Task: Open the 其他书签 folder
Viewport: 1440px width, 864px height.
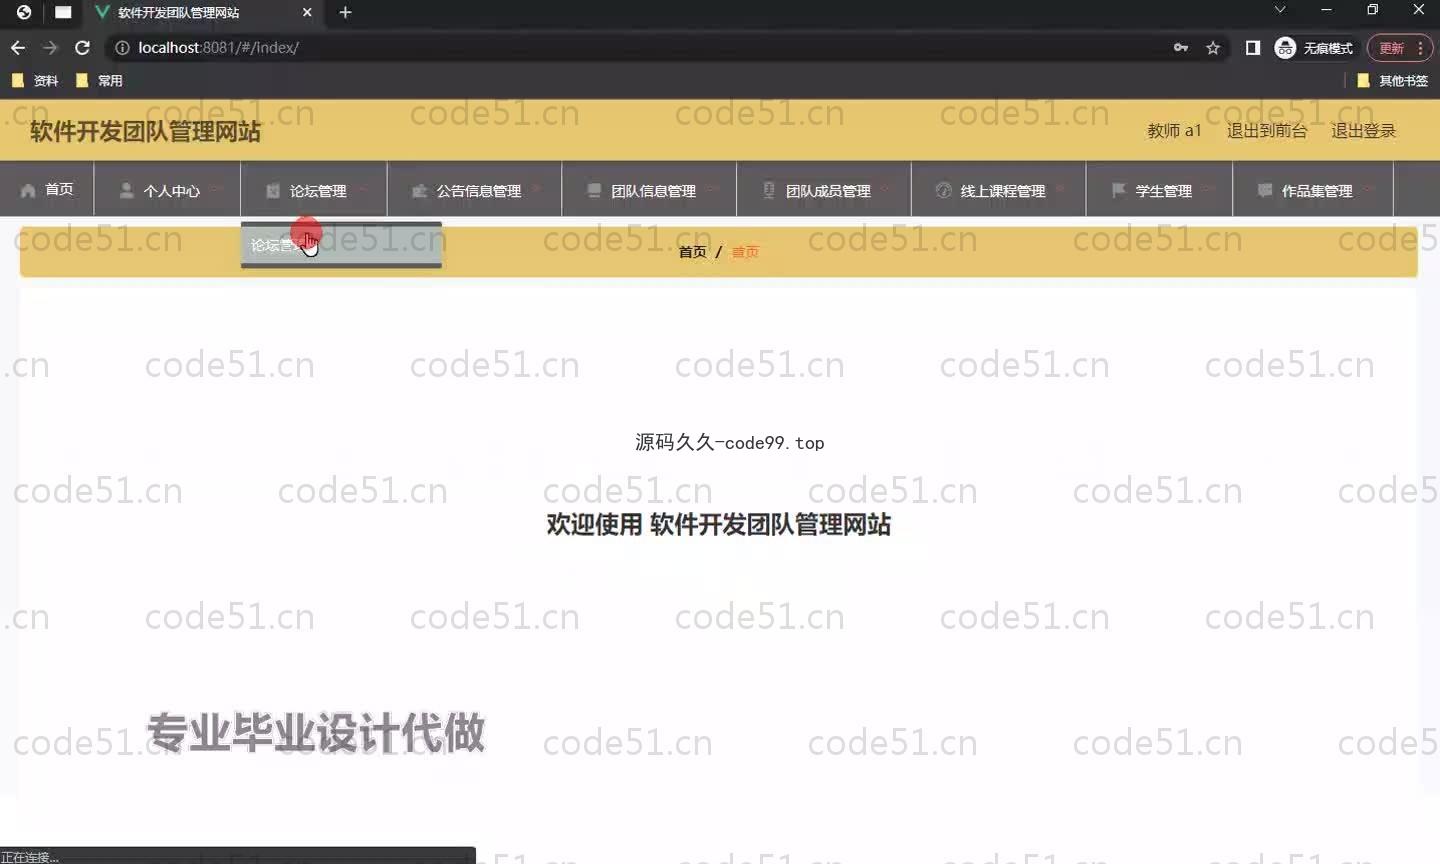Action: click(x=1392, y=81)
